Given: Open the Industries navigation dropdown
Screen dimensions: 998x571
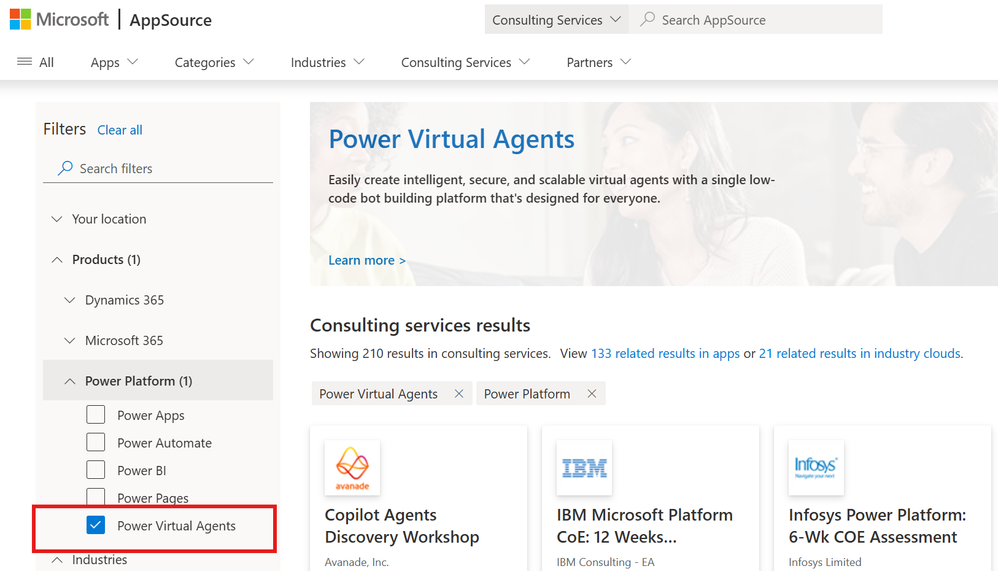Looking at the screenshot, I should (327, 62).
